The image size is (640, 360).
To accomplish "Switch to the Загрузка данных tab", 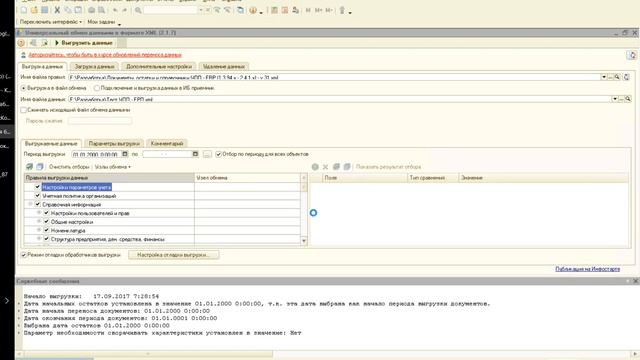I will 94,66.
